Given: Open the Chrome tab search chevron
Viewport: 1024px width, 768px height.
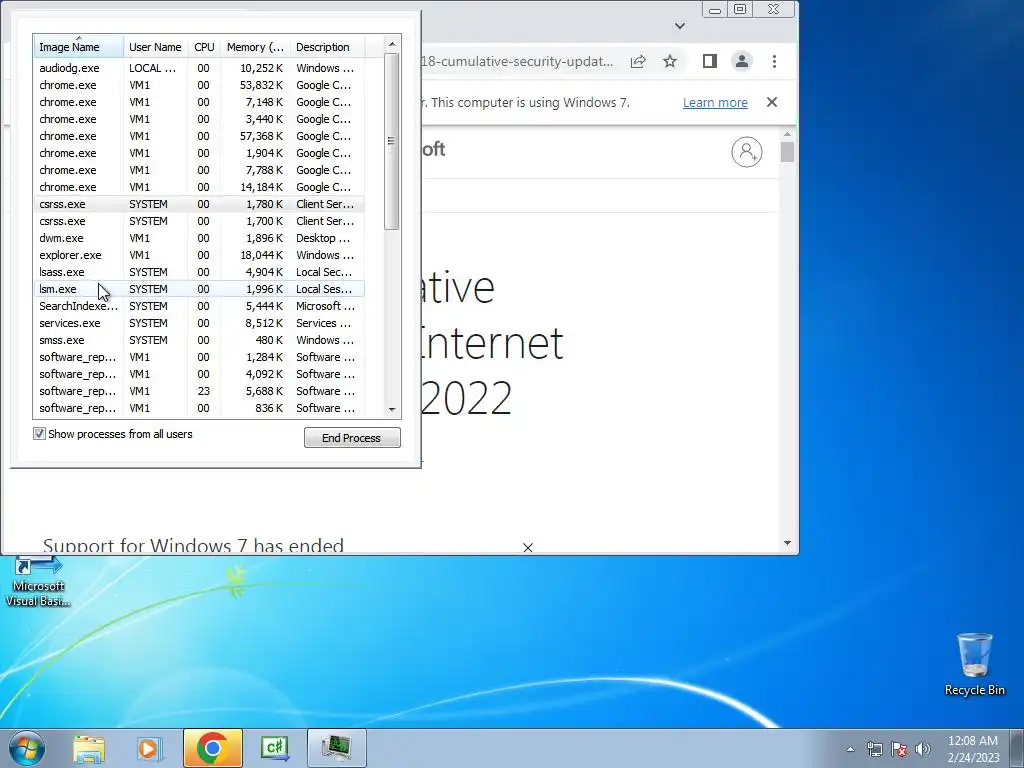Looking at the screenshot, I should point(680,25).
